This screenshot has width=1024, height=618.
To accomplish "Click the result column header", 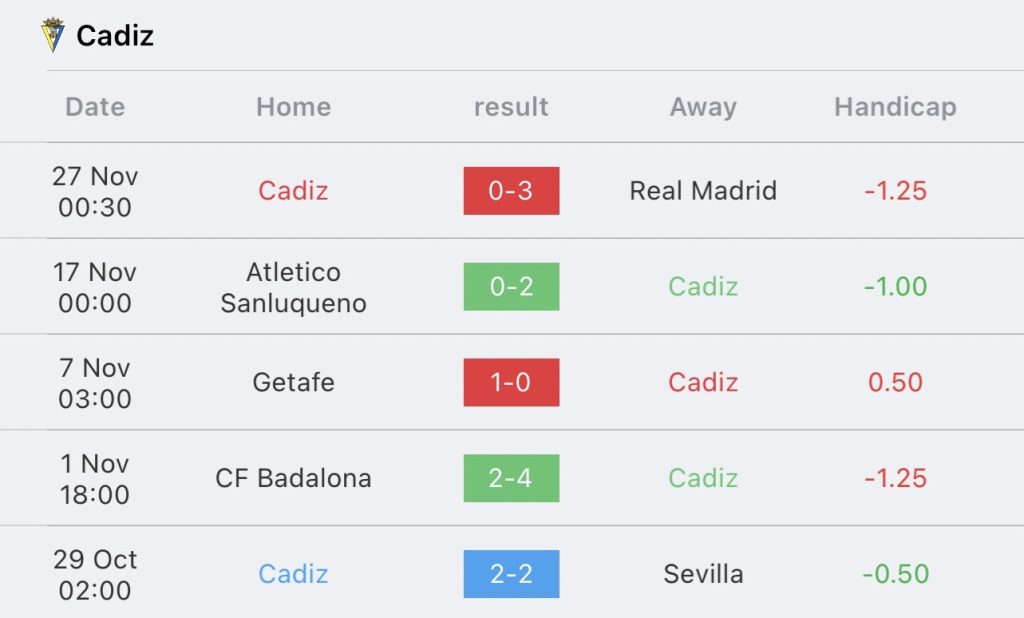I will coord(511,106).
